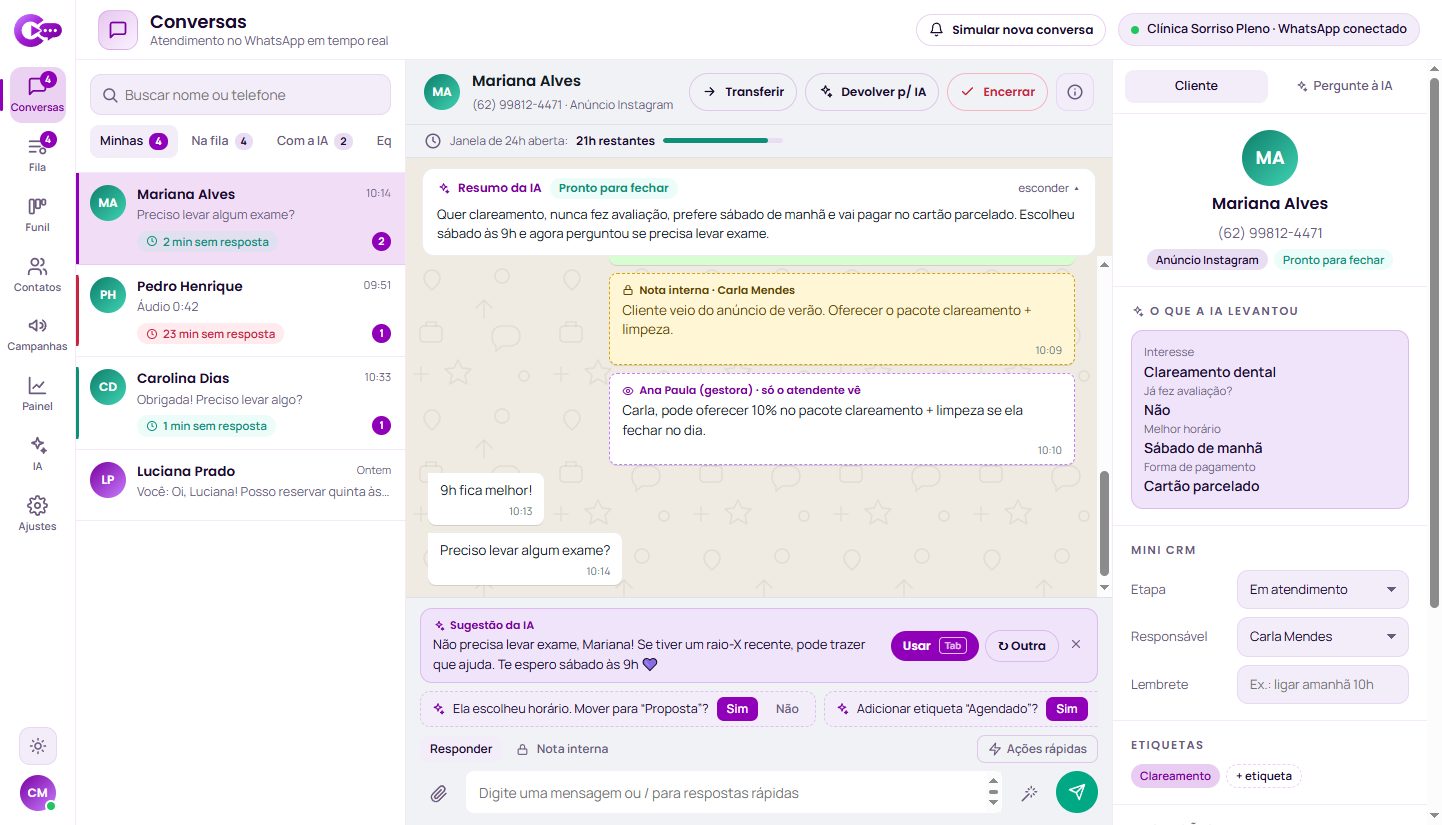Open Pedro Henrique conversation
The height and width of the screenshot is (825, 1442).
tap(240, 311)
